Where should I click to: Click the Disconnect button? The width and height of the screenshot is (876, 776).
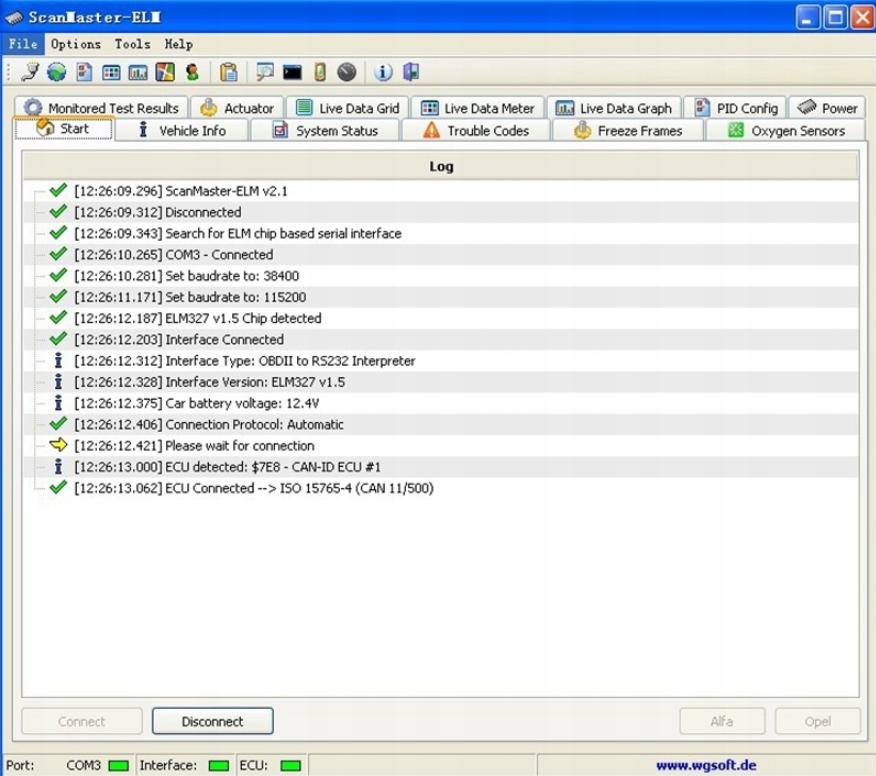212,721
